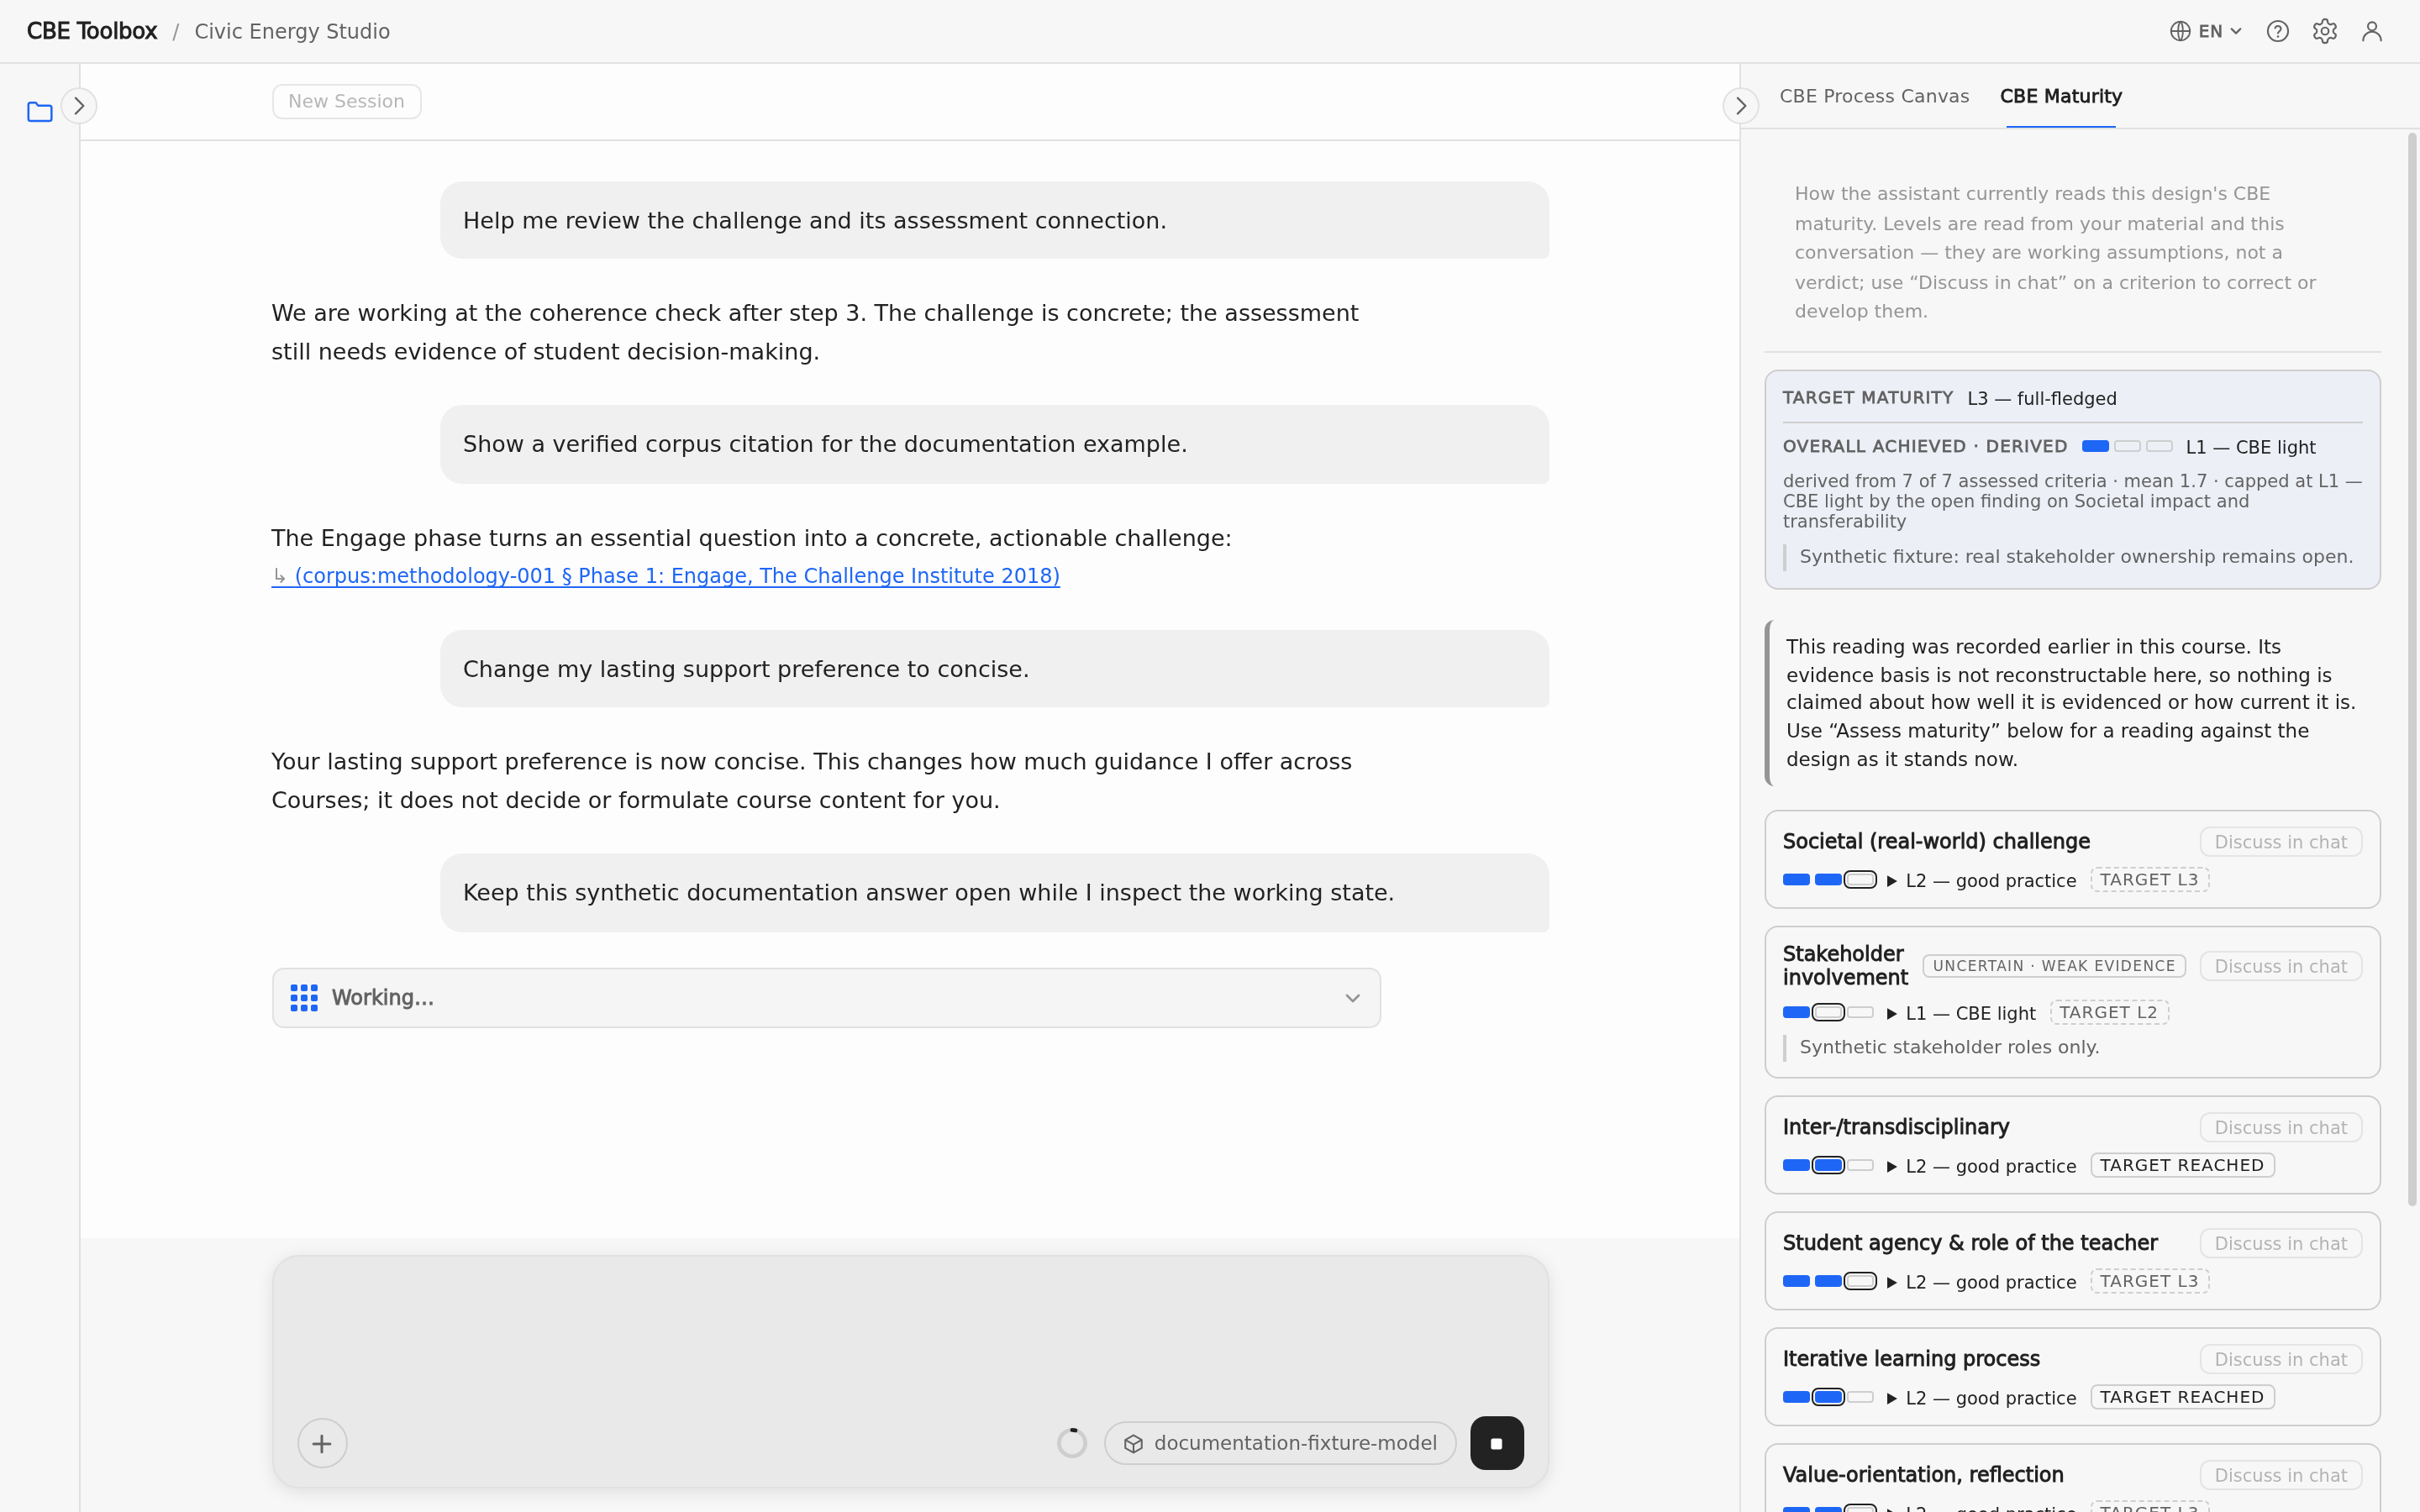The image size is (2420, 1512).
Task: Discuss Iterative learning process in chat
Action: (2281, 1359)
